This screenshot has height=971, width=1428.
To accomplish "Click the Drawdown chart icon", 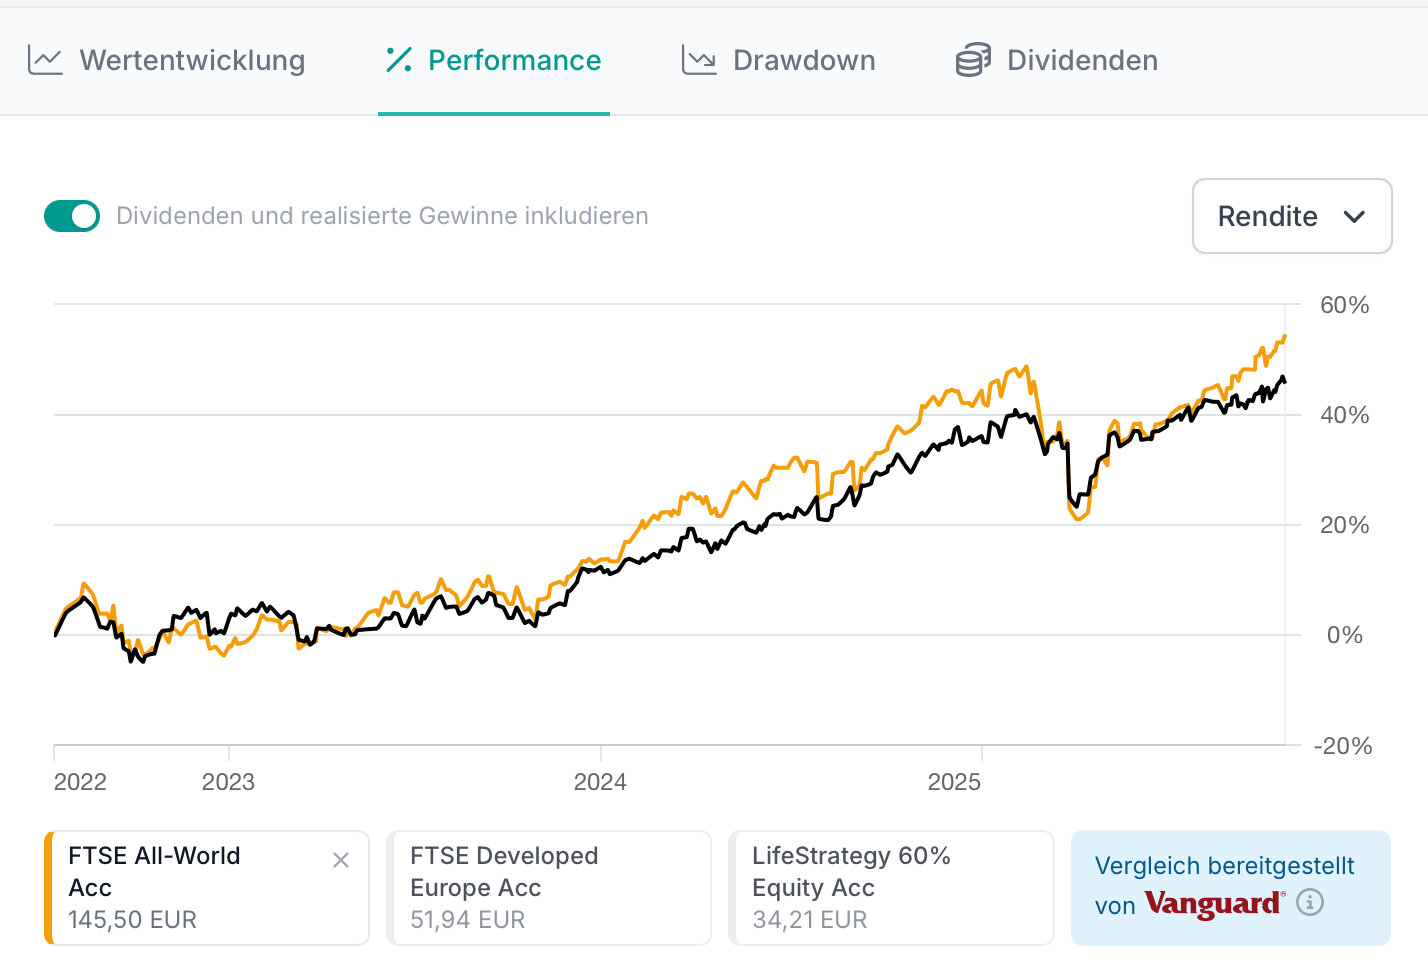I will [x=699, y=61].
